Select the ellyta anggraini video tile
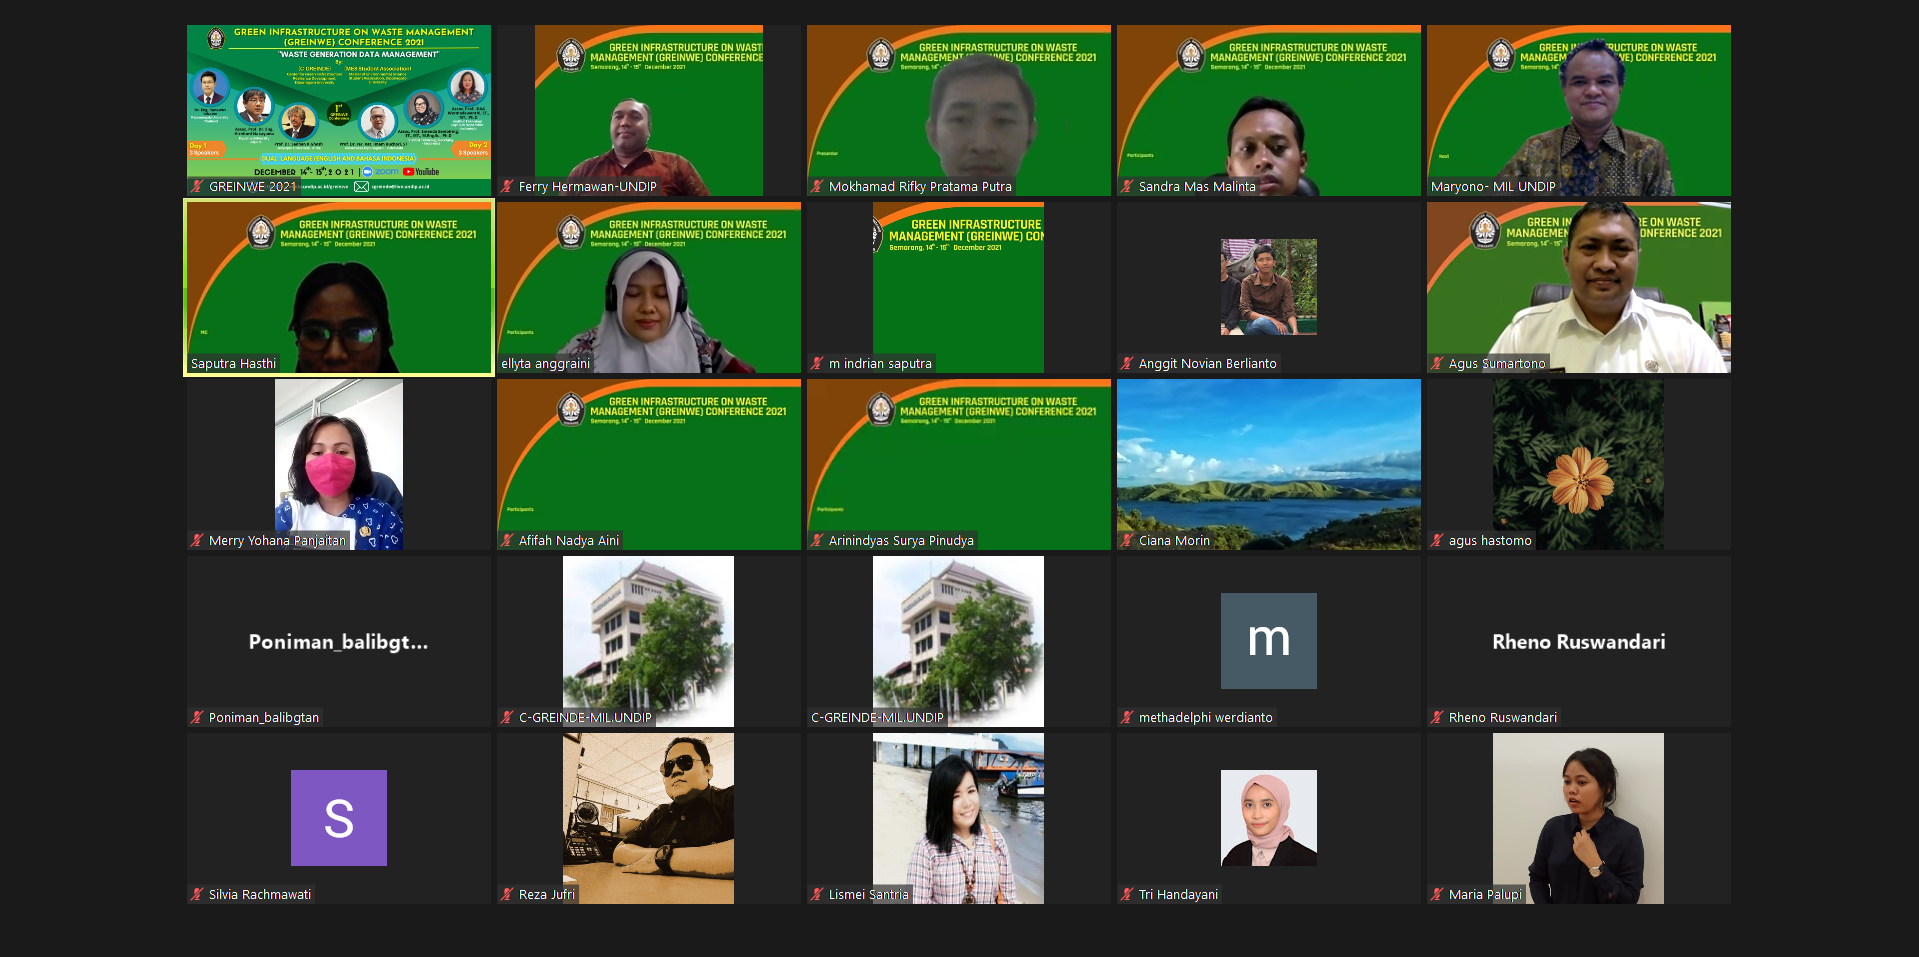The width and height of the screenshot is (1919, 957). click(x=648, y=287)
